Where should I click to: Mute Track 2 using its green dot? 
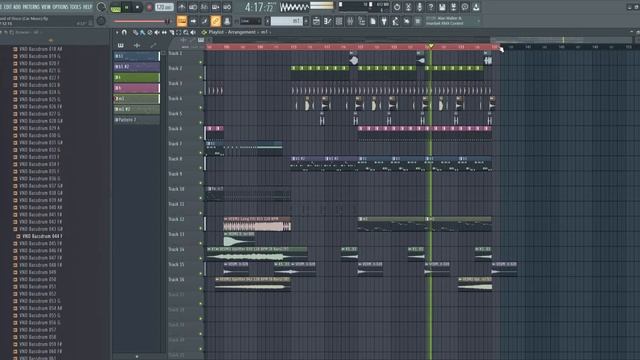(x=201, y=77)
